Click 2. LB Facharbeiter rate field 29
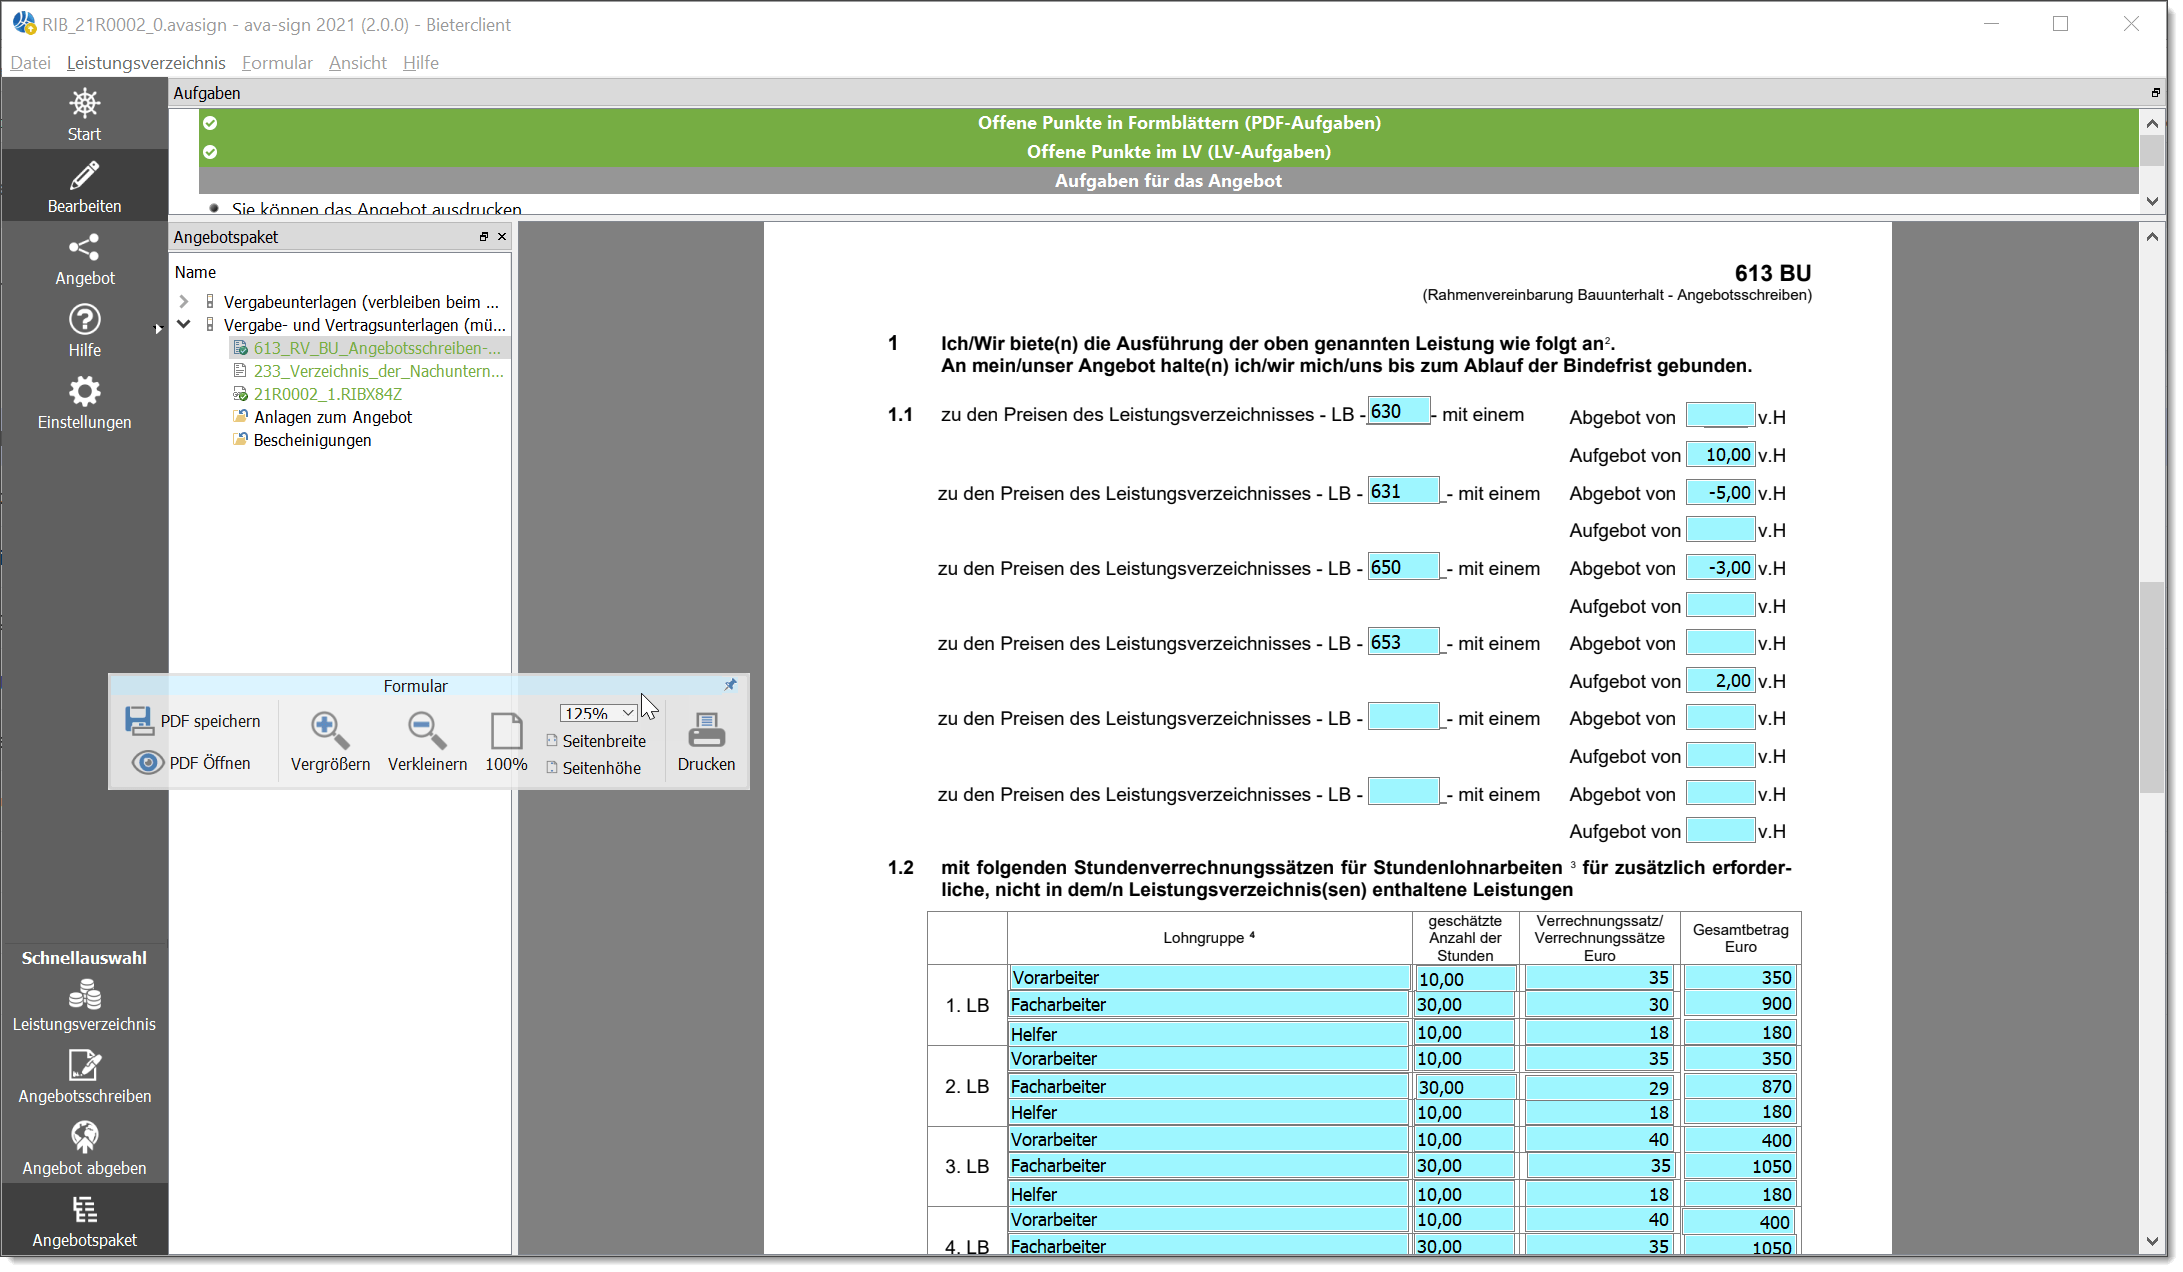This screenshot has height=1272, width=2183. click(1598, 1087)
